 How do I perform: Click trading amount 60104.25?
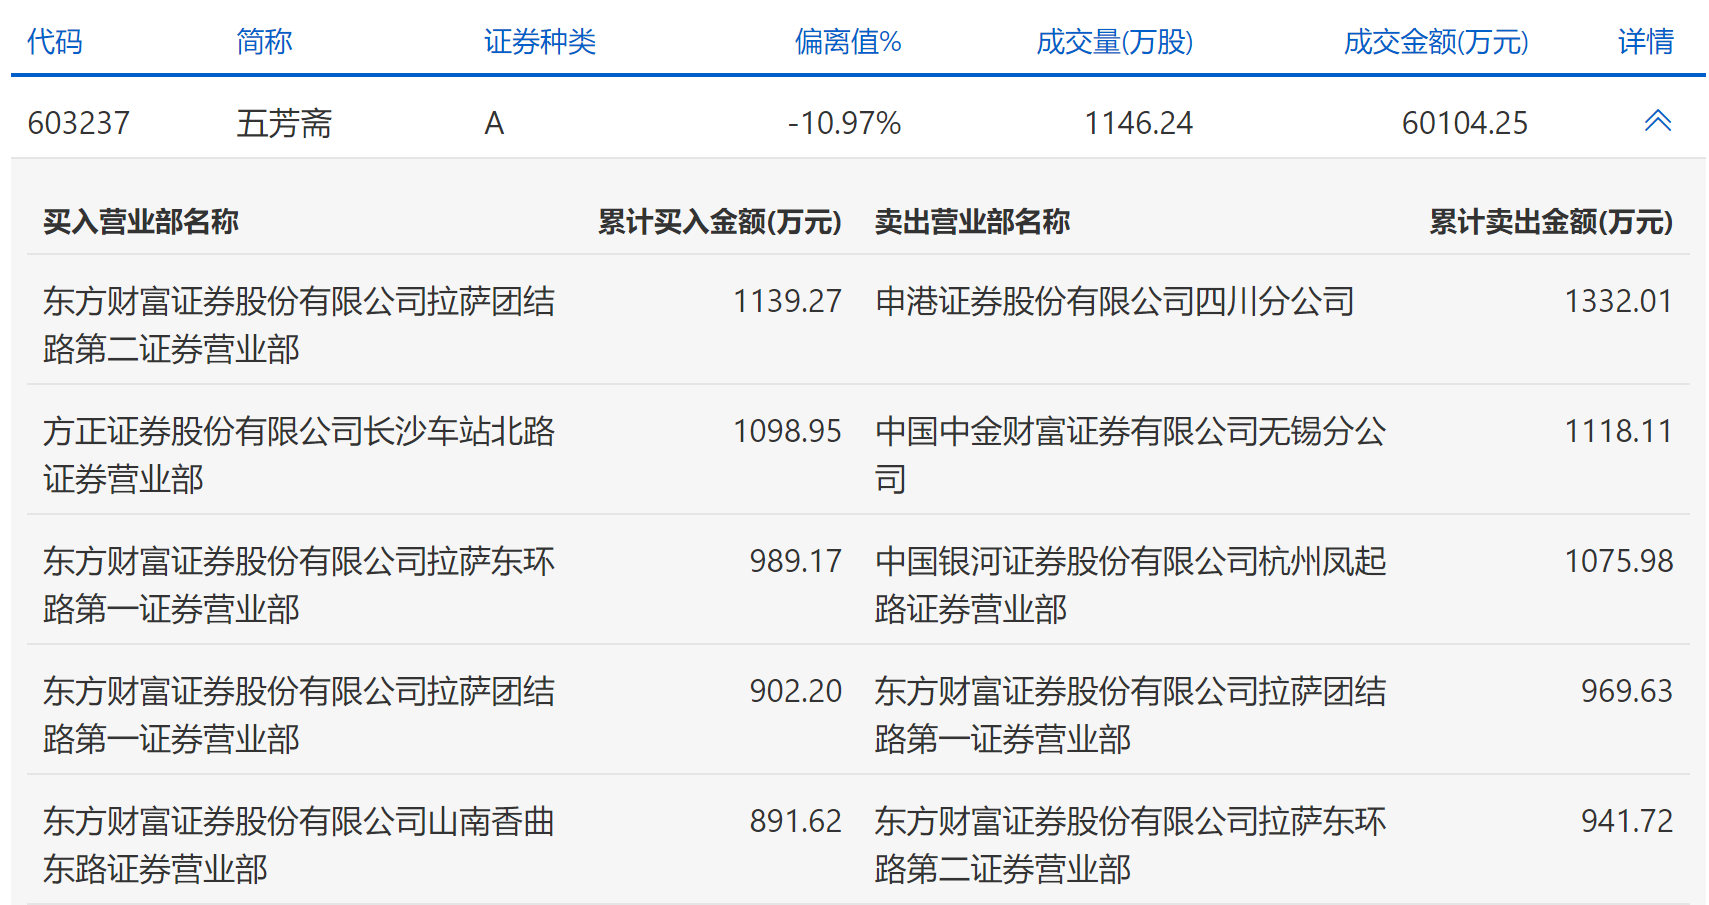click(1465, 123)
